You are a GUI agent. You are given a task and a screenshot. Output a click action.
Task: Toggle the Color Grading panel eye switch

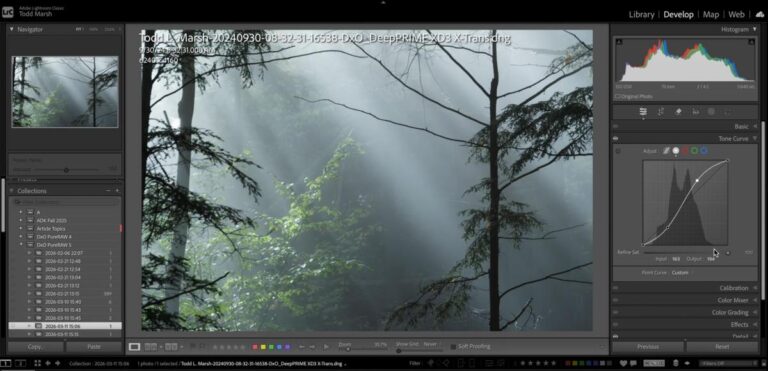click(616, 312)
